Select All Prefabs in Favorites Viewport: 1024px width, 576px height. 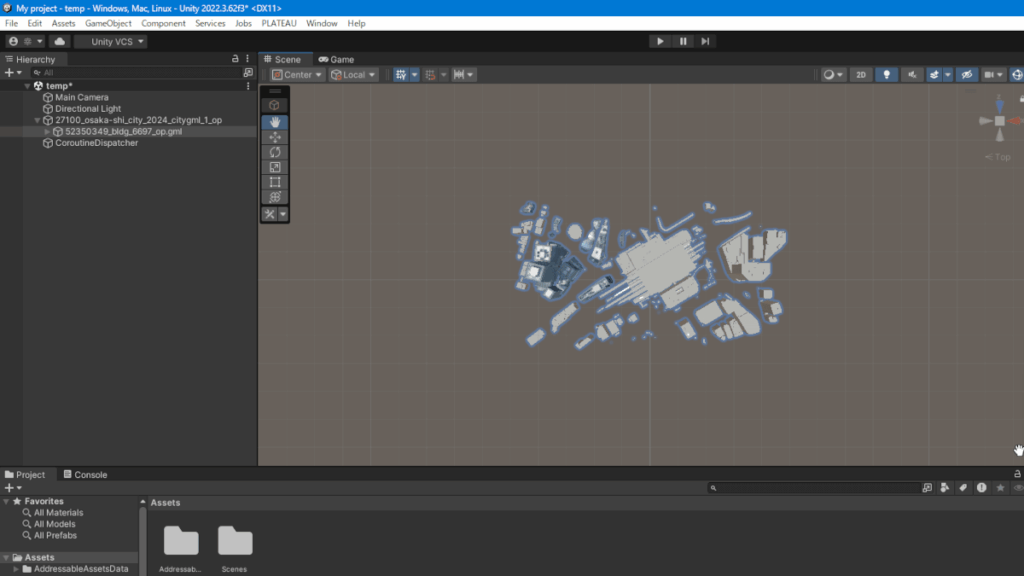[54, 535]
